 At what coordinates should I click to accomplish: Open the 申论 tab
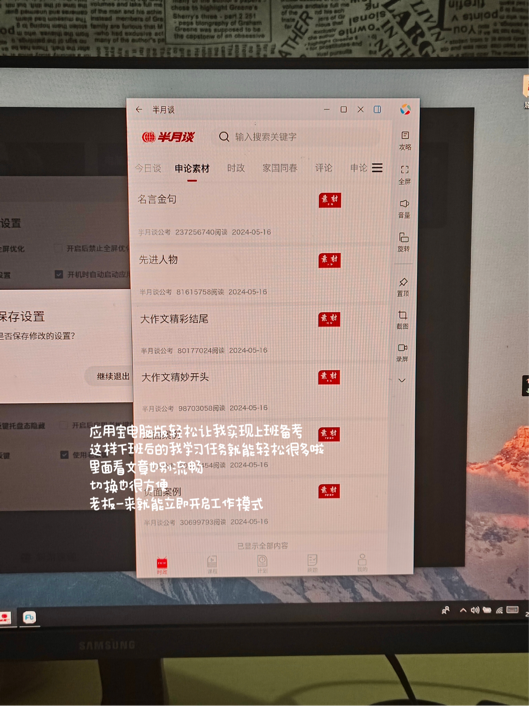click(359, 168)
